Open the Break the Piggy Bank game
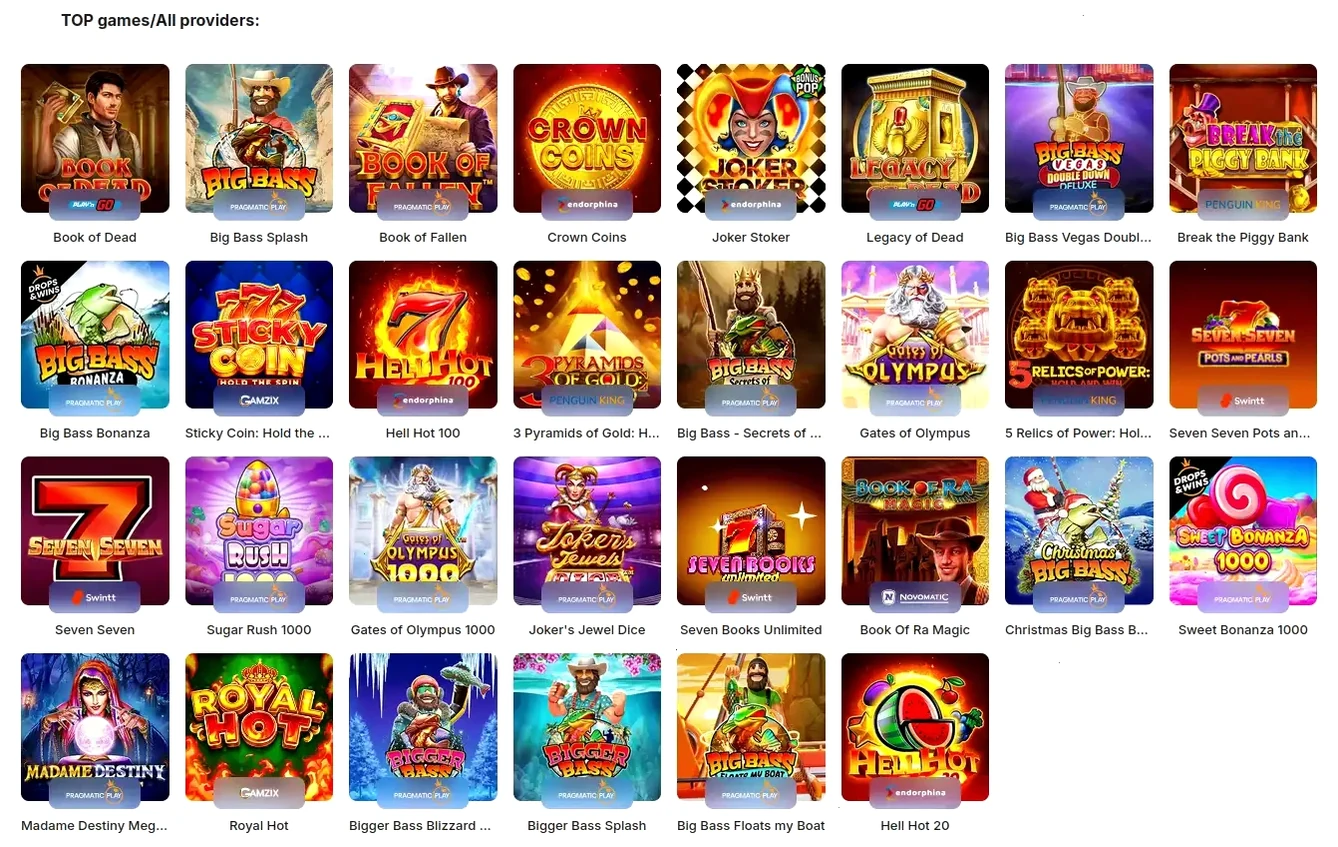Image resolution: width=1338 pixels, height=847 pixels. click(1243, 139)
